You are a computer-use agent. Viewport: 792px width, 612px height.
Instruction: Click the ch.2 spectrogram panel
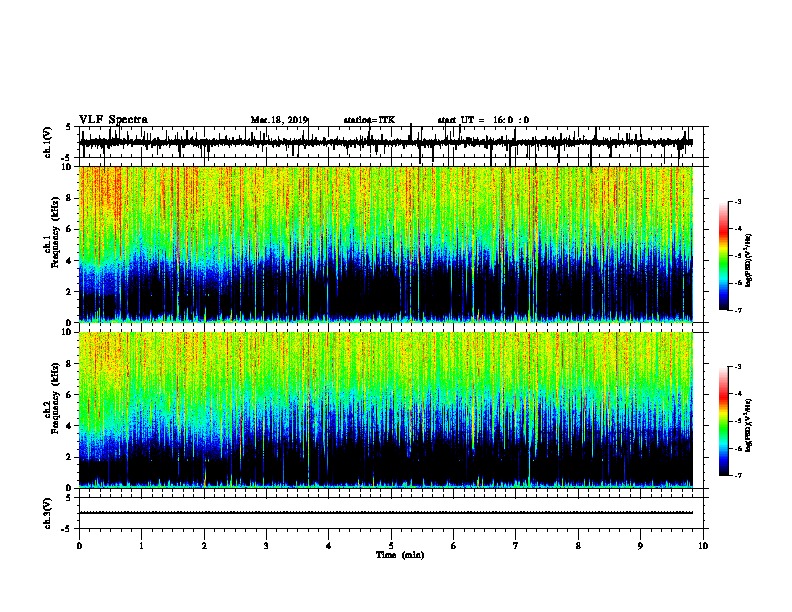(x=391, y=410)
